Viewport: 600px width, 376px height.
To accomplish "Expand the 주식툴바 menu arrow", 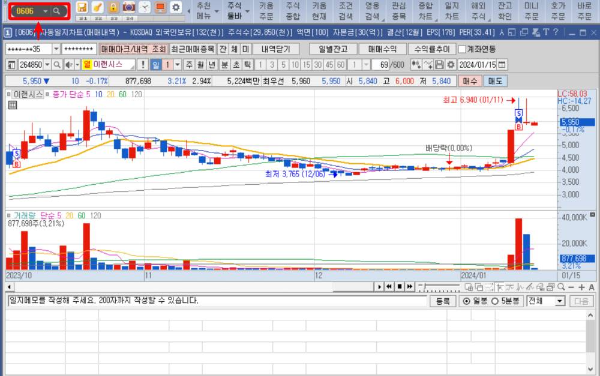I will (248, 11).
